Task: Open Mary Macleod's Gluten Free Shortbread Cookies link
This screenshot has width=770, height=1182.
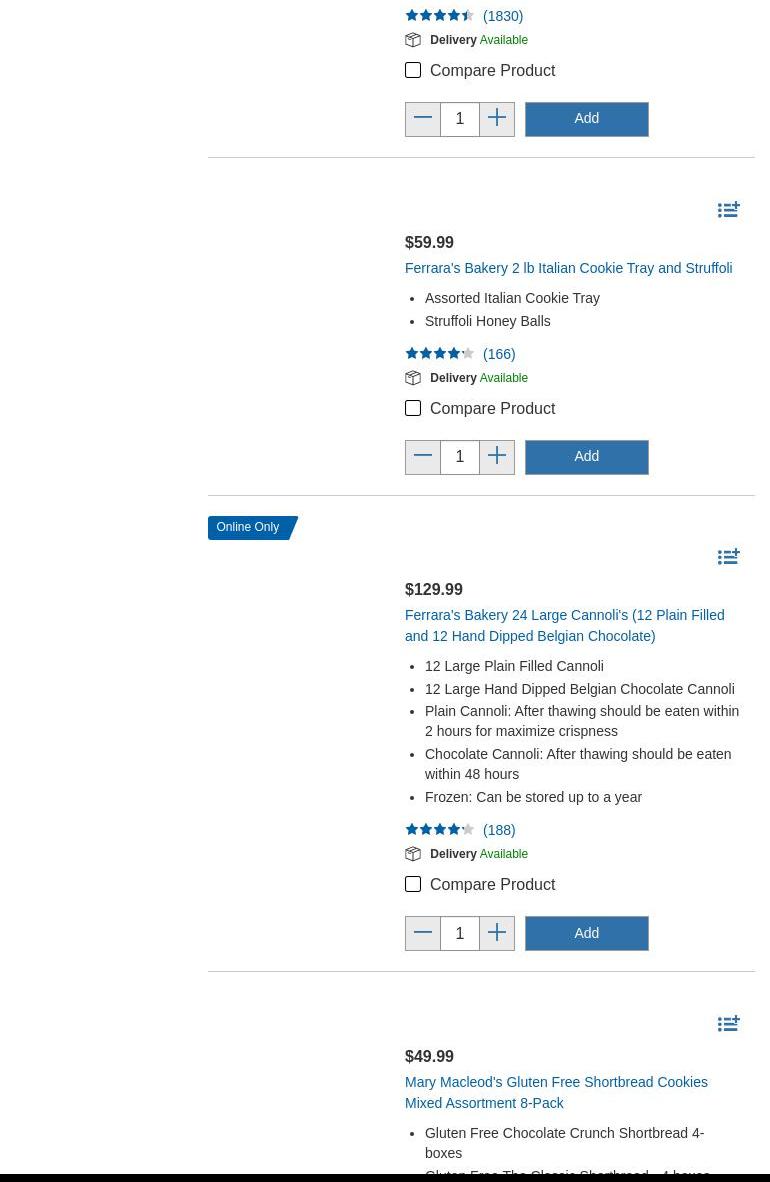Action: (556, 1092)
